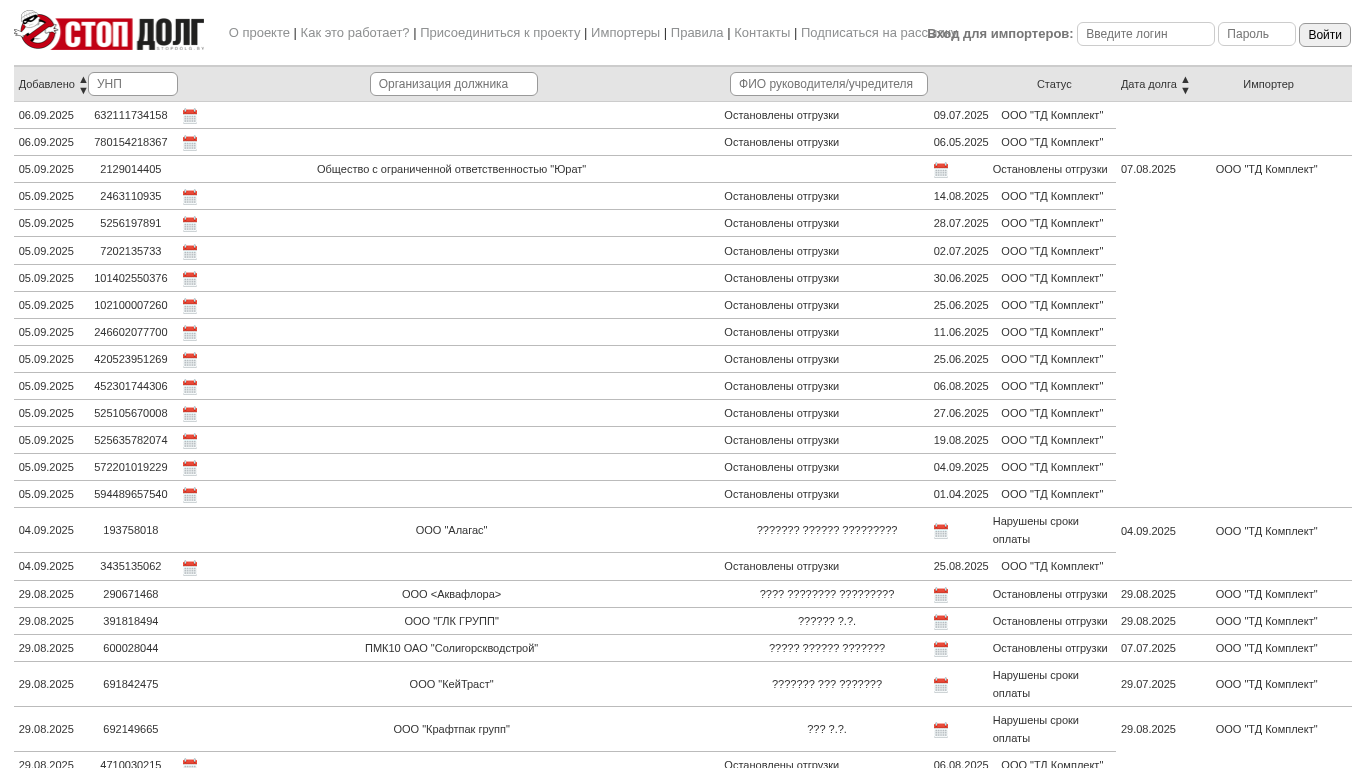Open calendar icon for UNP 246602077700
This screenshot has width=1366, height=768.
190,333
